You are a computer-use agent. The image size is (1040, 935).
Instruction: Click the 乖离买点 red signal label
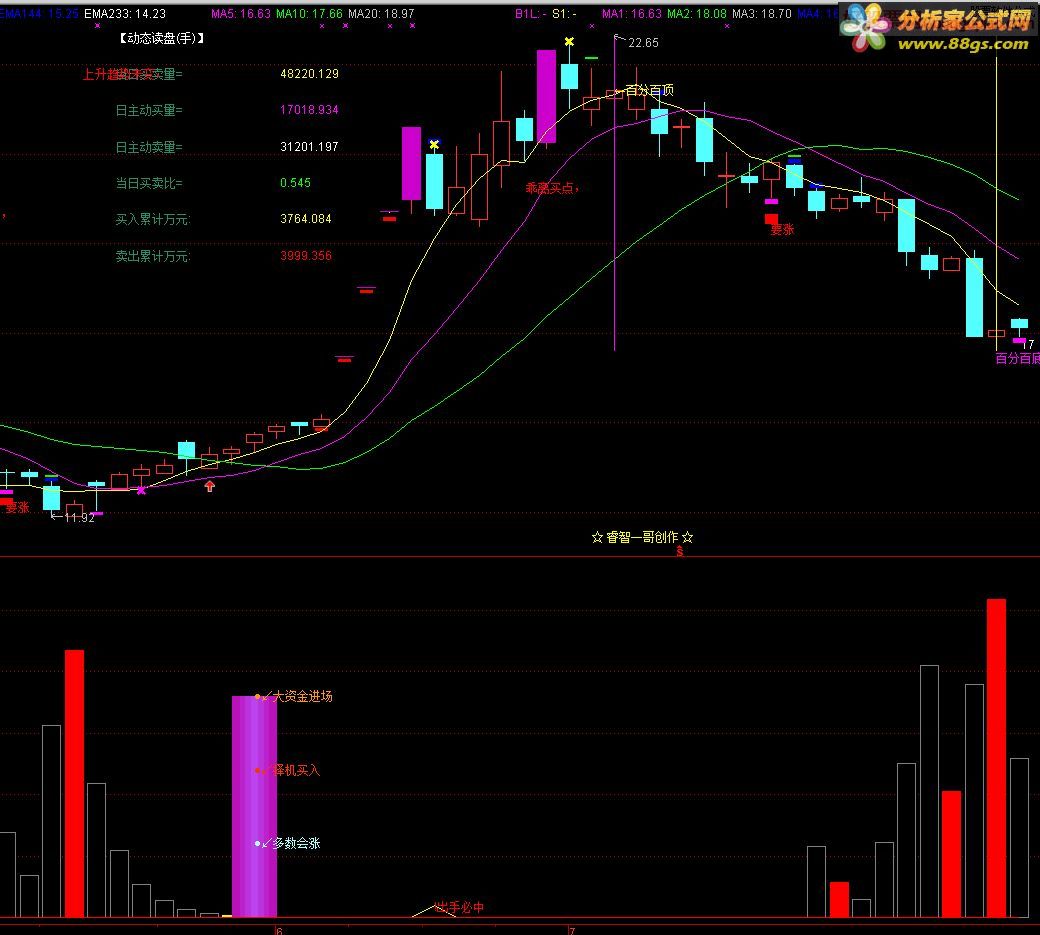pyautogui.click(x=551, y=188)
